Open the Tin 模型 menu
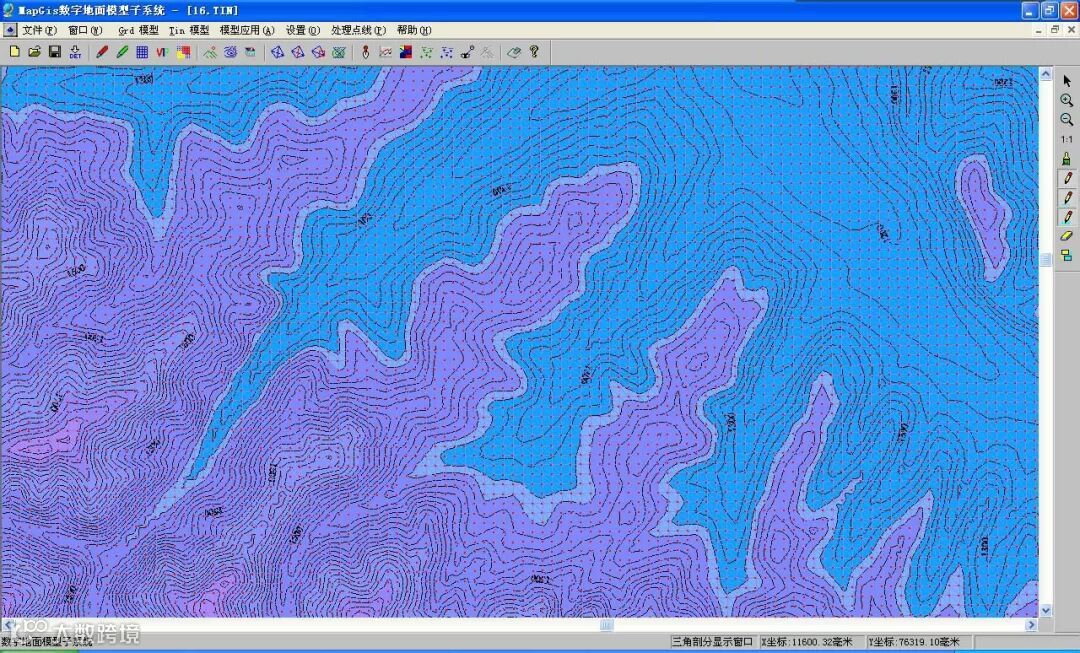Viewport: 1080px width, 653px height. coord(189,30)
